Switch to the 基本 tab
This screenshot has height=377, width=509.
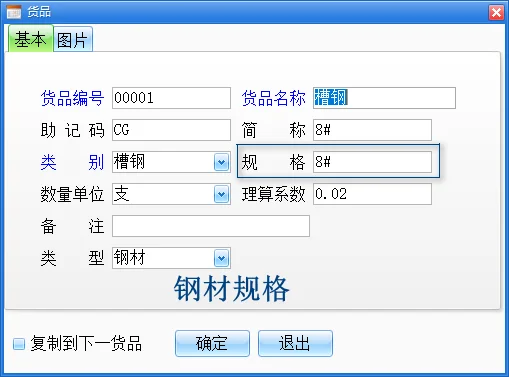30,39
